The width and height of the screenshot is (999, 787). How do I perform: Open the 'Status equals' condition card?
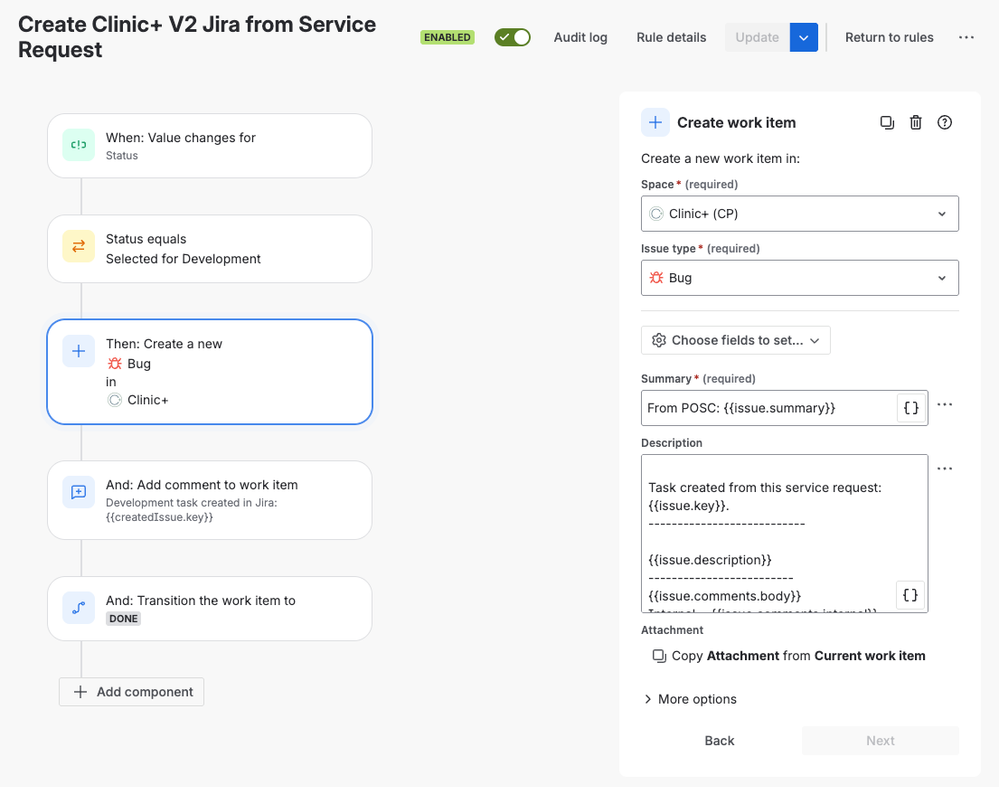click(x=210, y=249)
